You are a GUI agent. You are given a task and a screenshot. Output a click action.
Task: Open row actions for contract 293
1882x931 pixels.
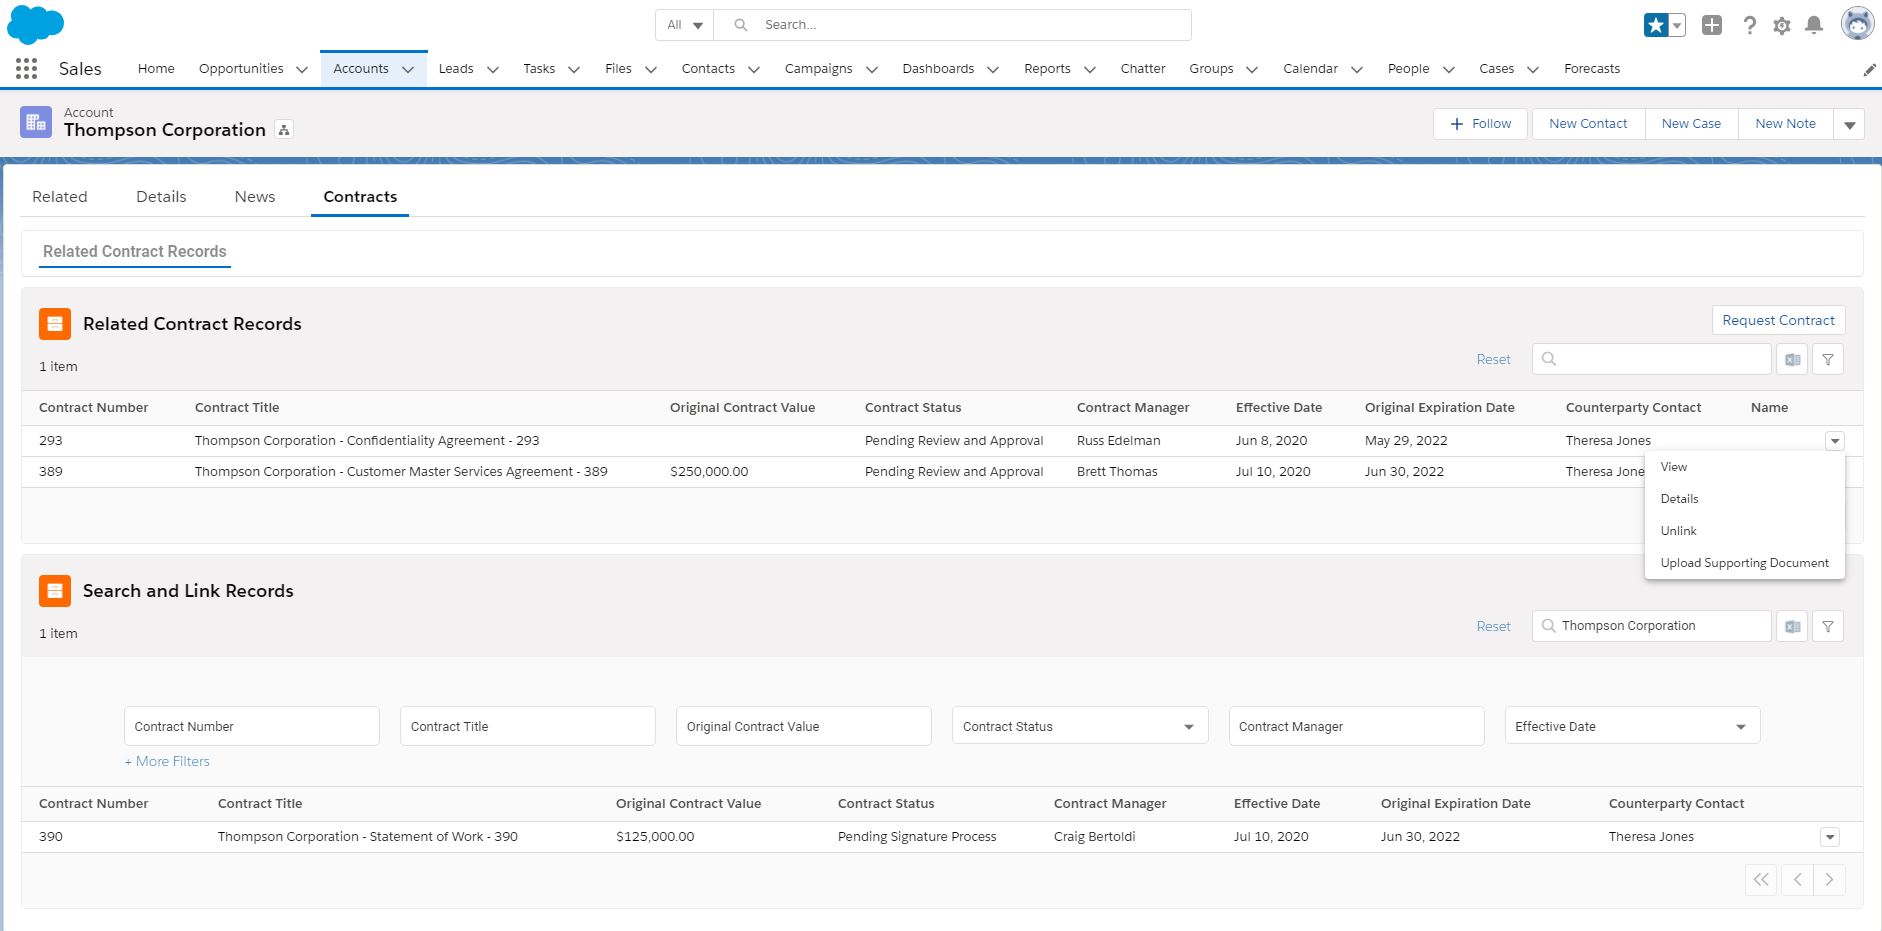pyautogui.click(x=1834, y=441)
